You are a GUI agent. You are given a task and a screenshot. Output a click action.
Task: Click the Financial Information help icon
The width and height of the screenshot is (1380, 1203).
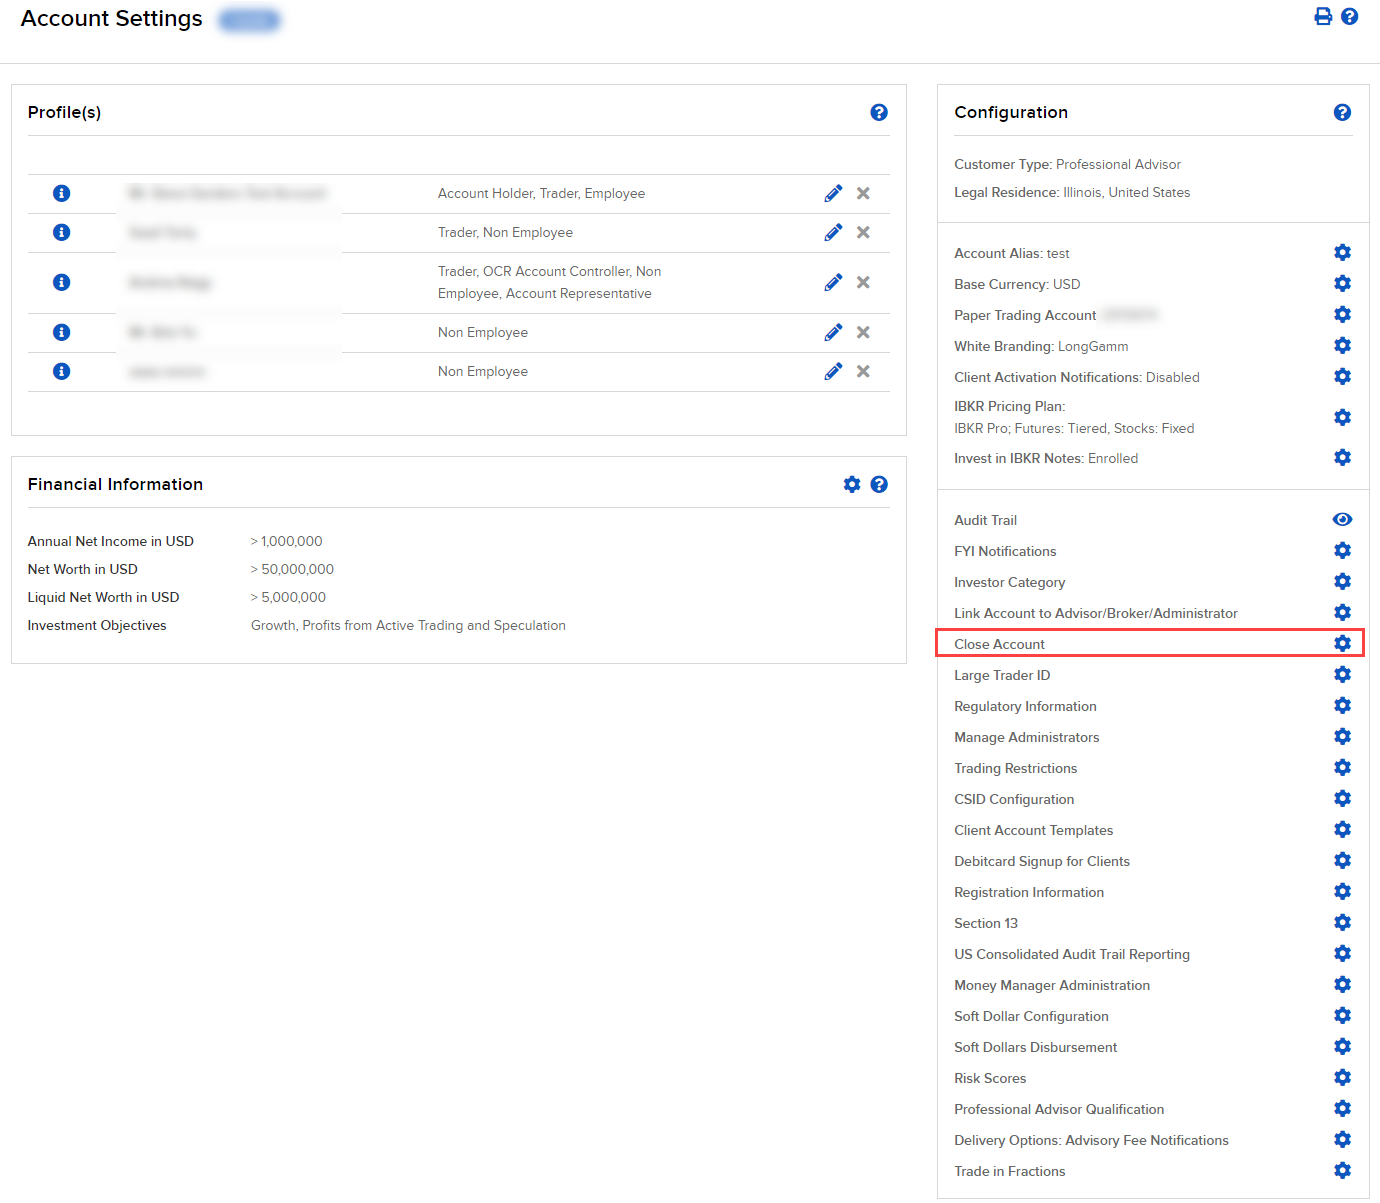tap(878, 484)
